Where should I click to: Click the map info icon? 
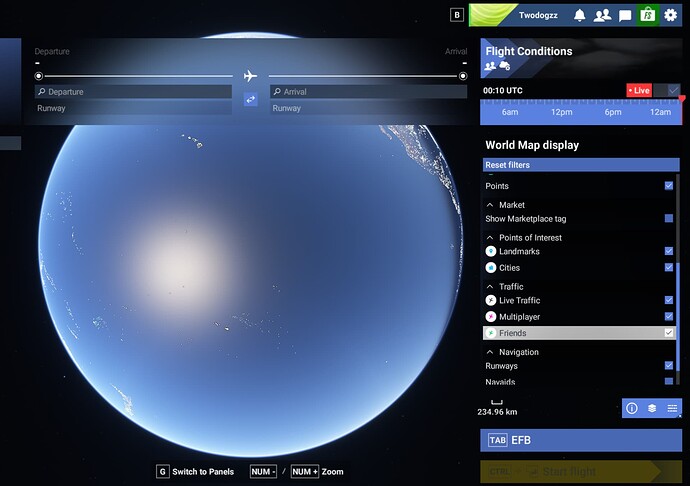pos(632,408)
